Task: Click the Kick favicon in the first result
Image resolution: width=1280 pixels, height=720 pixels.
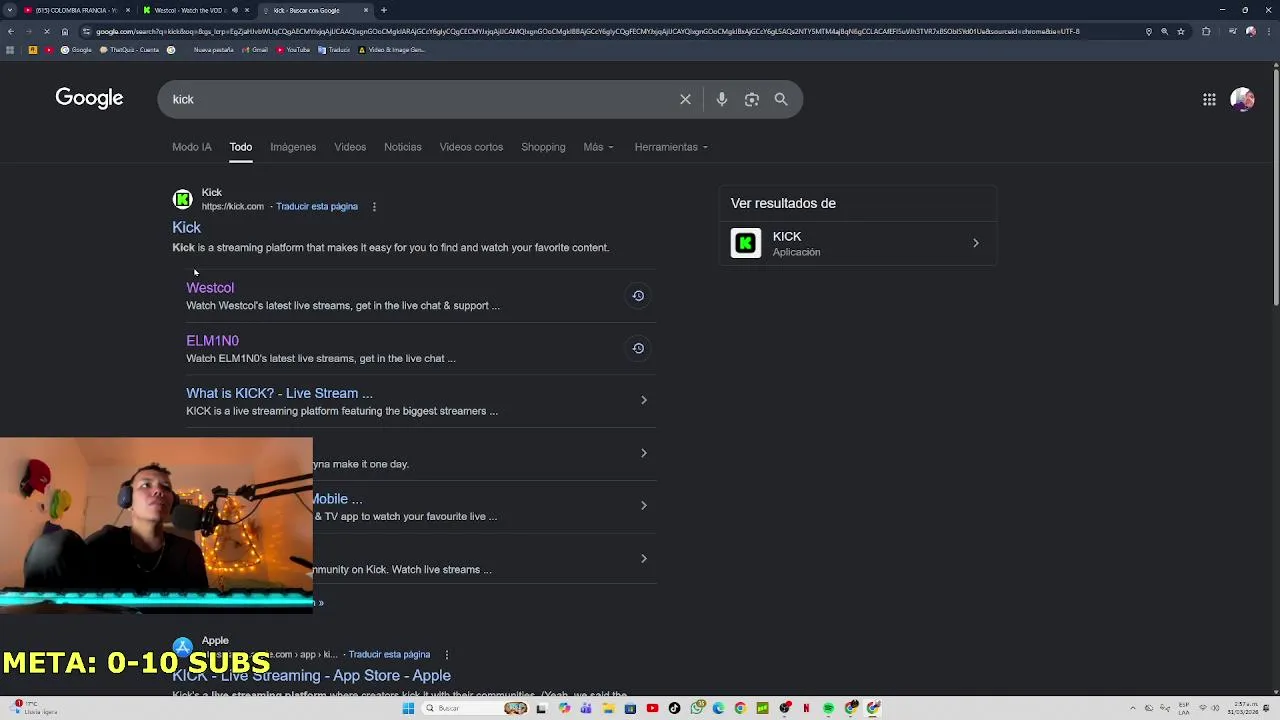Action: tap(182, 199)
